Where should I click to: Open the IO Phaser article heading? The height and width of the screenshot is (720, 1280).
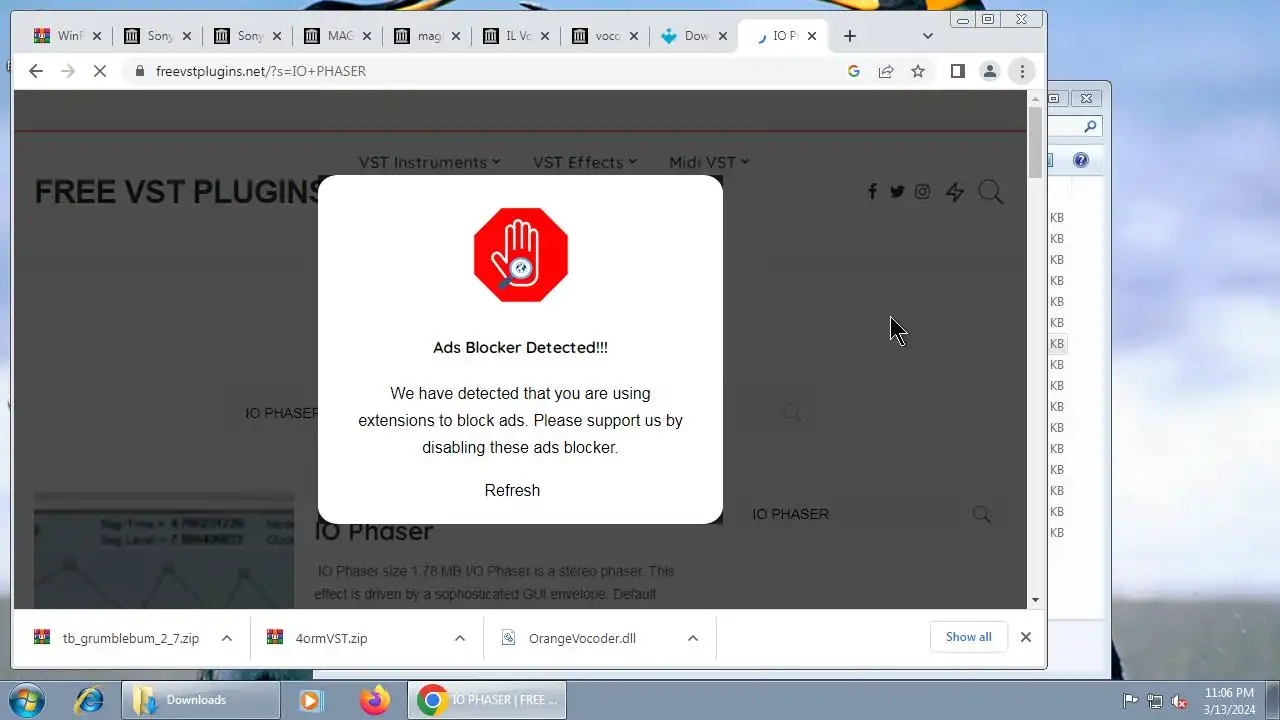[374, 531]
